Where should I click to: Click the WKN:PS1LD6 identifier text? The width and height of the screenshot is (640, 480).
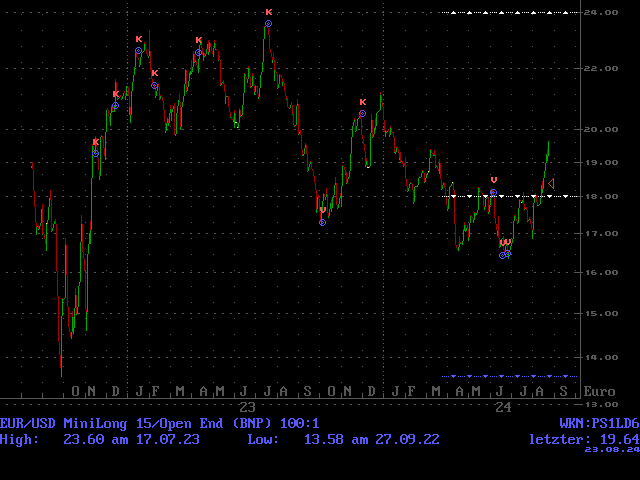(597, 424)
